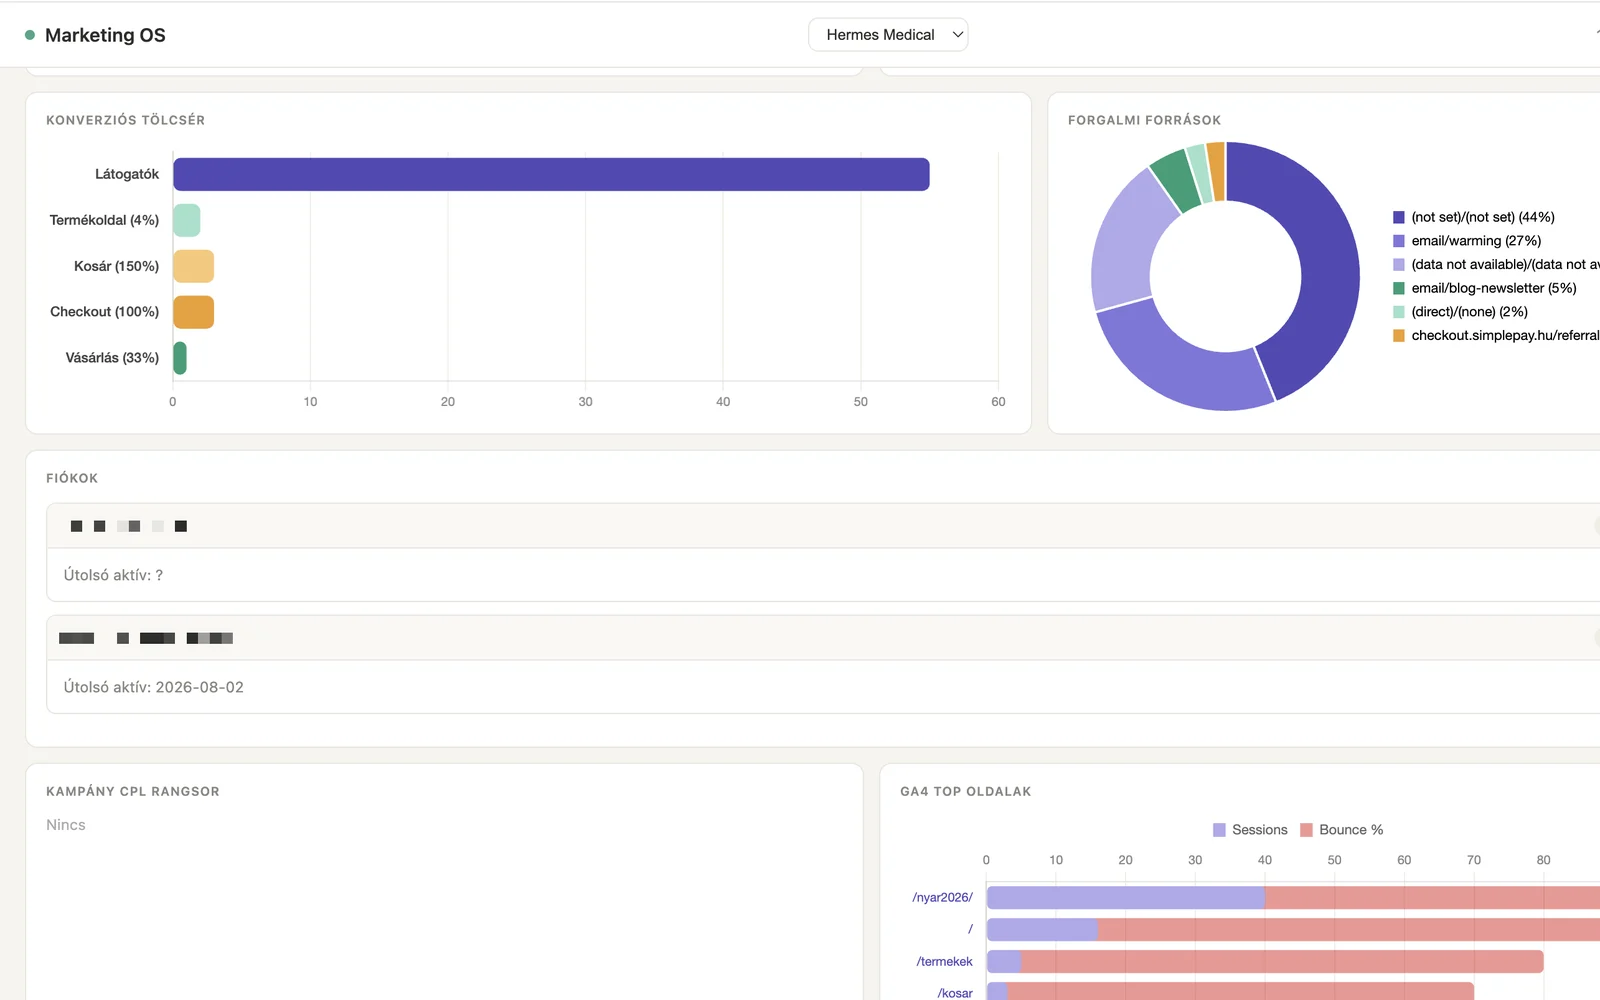Select the Termékoldal (4%) funnel bar
Viewport: 1600px width, 1000px height.
pyautogui.click(x=186, y=220)
